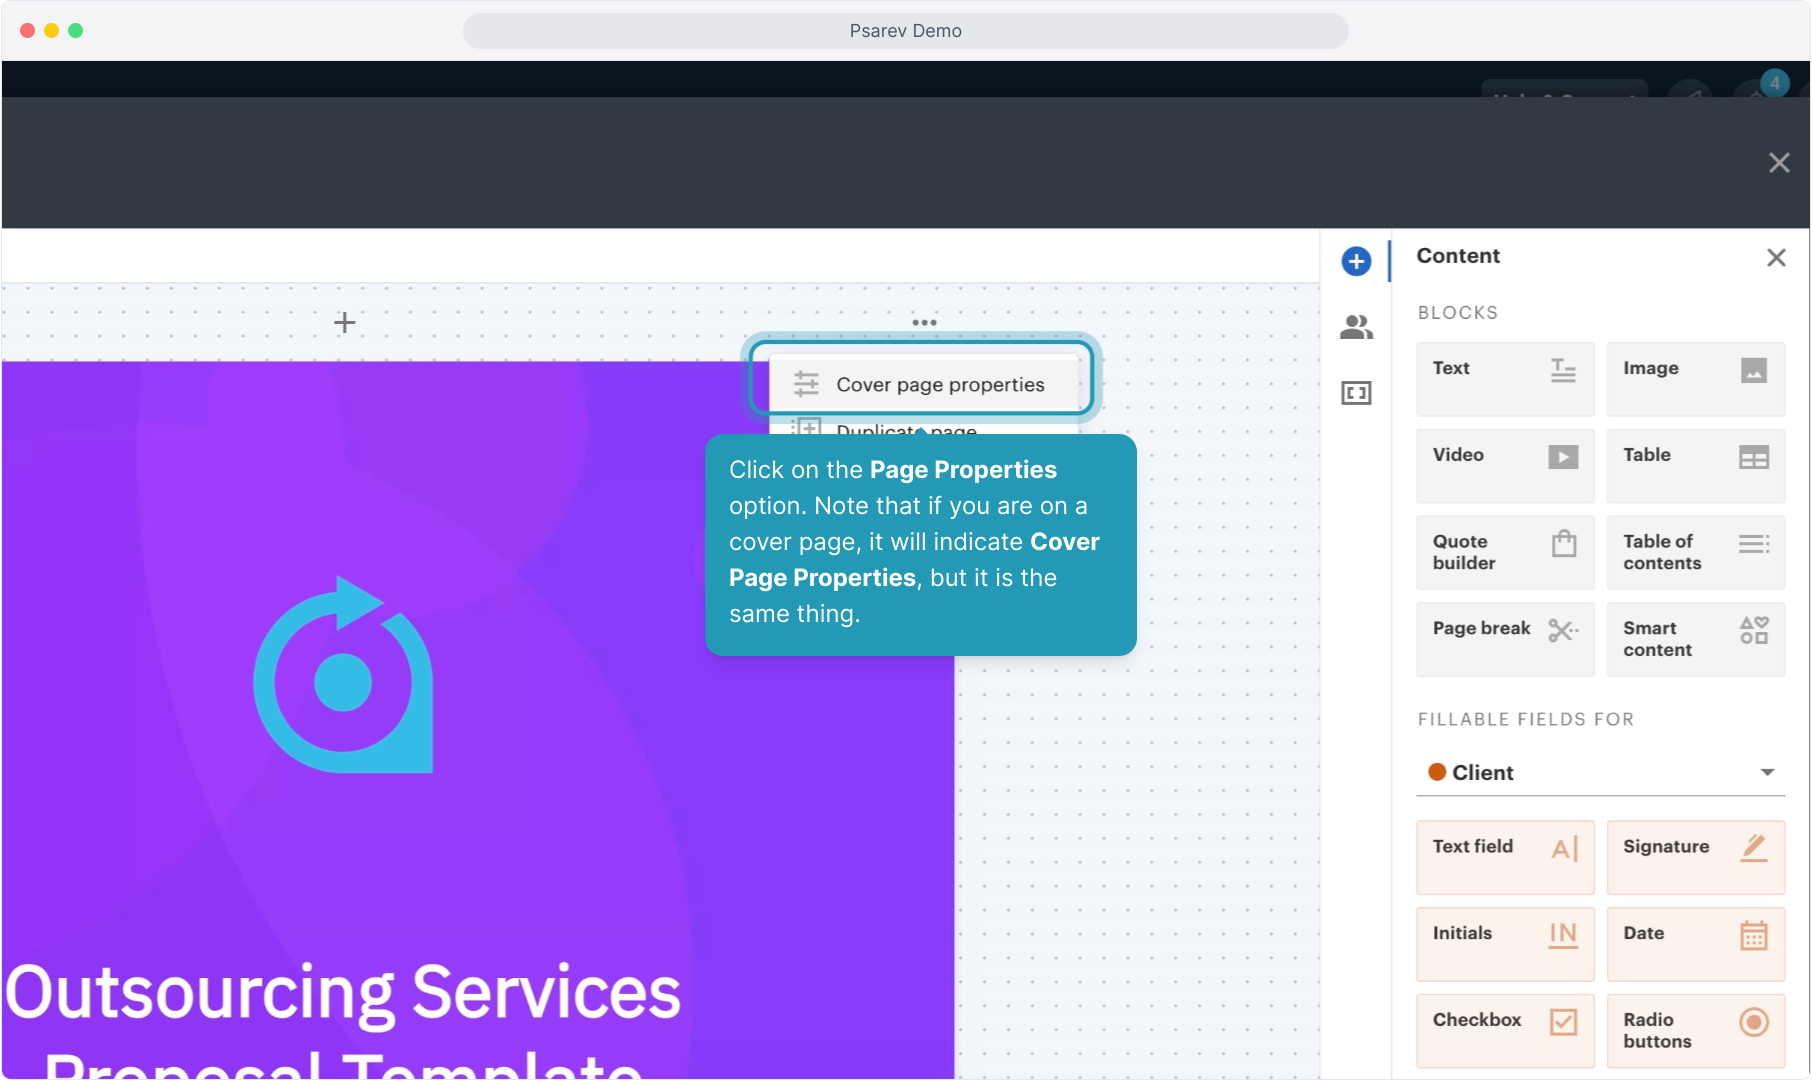Click the plus icon above the cover page
Screen dimensions: 1812x1080
(344, 322)
